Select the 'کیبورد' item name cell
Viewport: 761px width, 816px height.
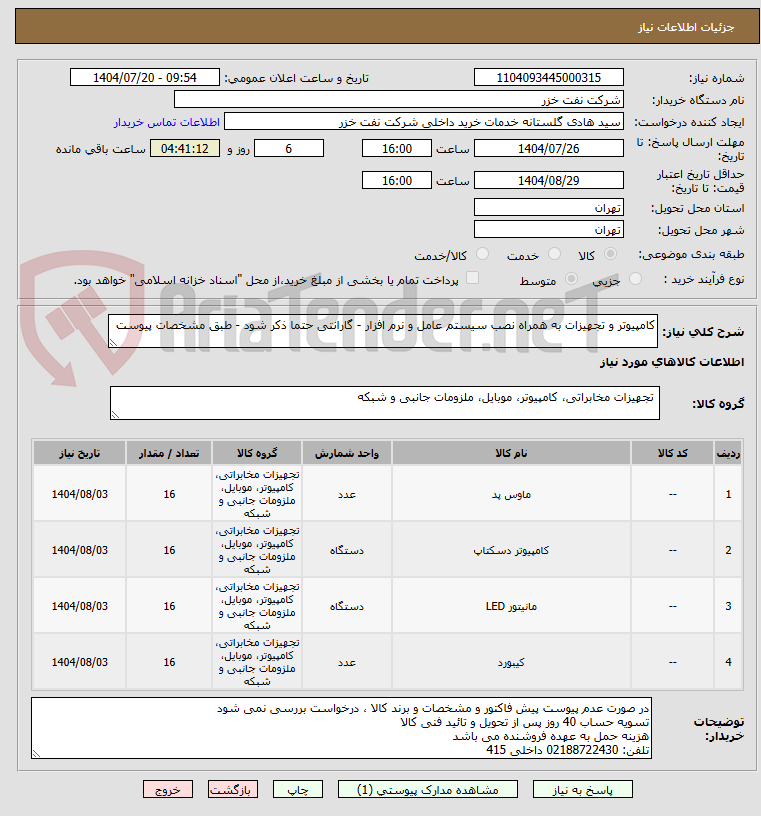[x=511, y=662]
